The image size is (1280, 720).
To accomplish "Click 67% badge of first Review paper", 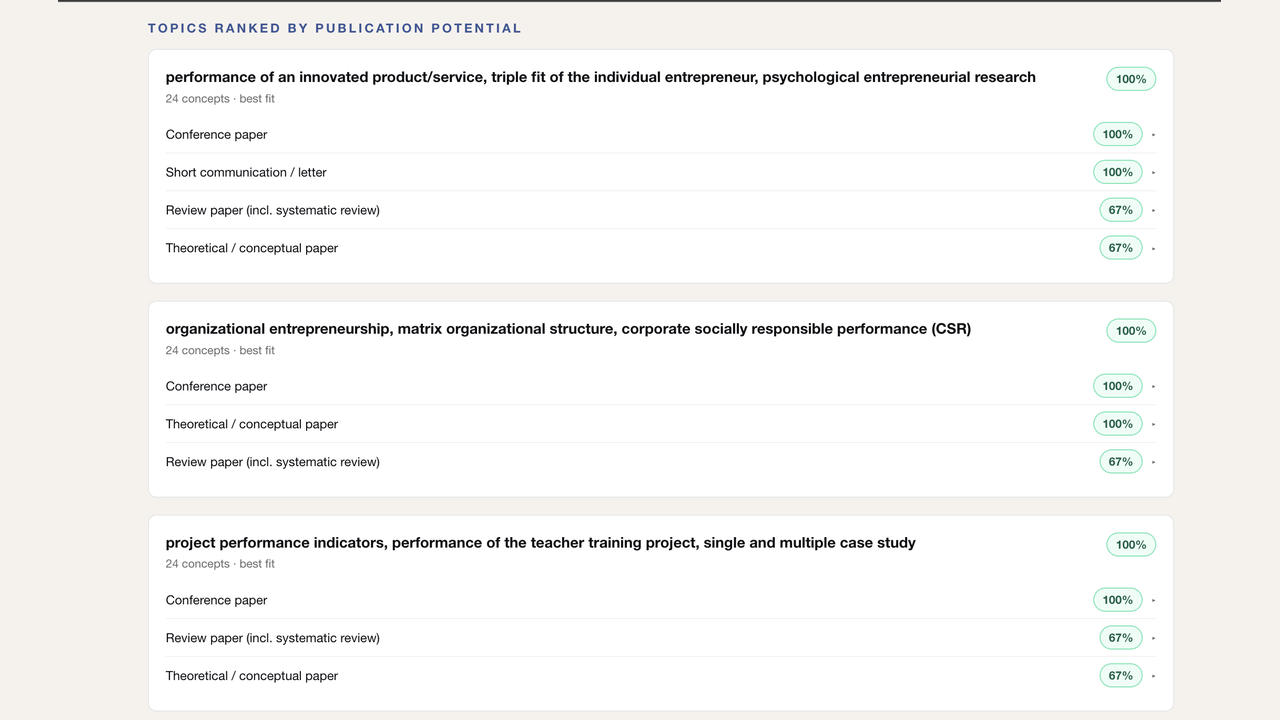I will 1121,210.
